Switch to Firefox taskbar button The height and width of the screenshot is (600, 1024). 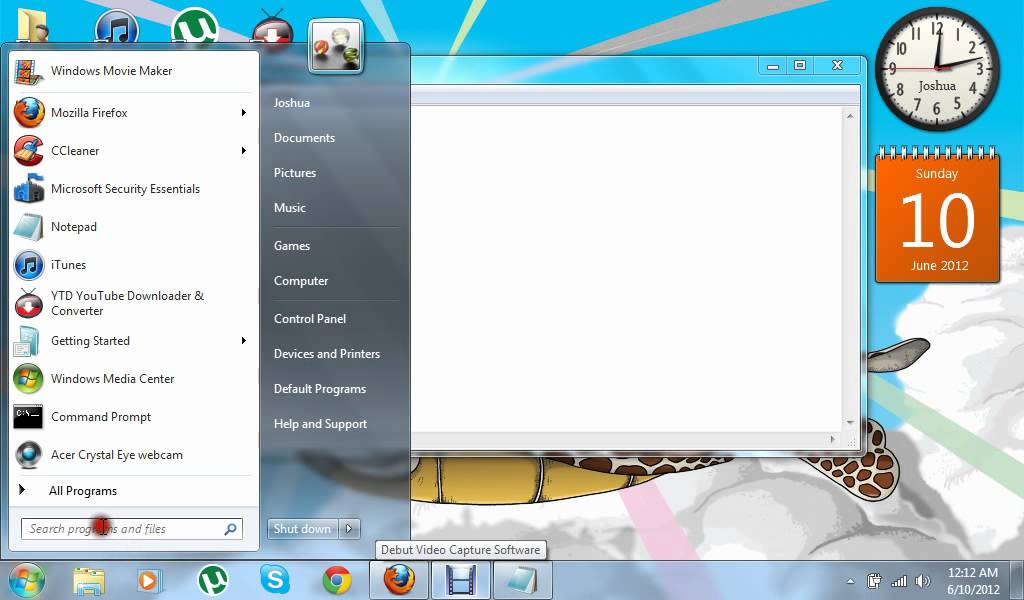(399, 580)
